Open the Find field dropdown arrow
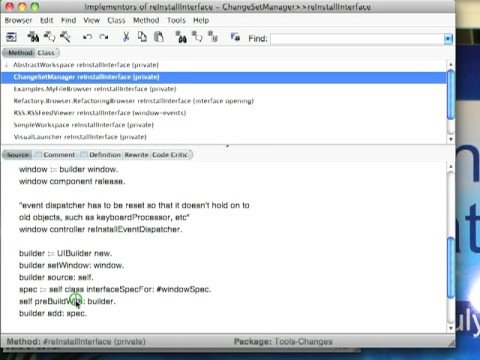480x360 pixels. [x=448, y=39]
